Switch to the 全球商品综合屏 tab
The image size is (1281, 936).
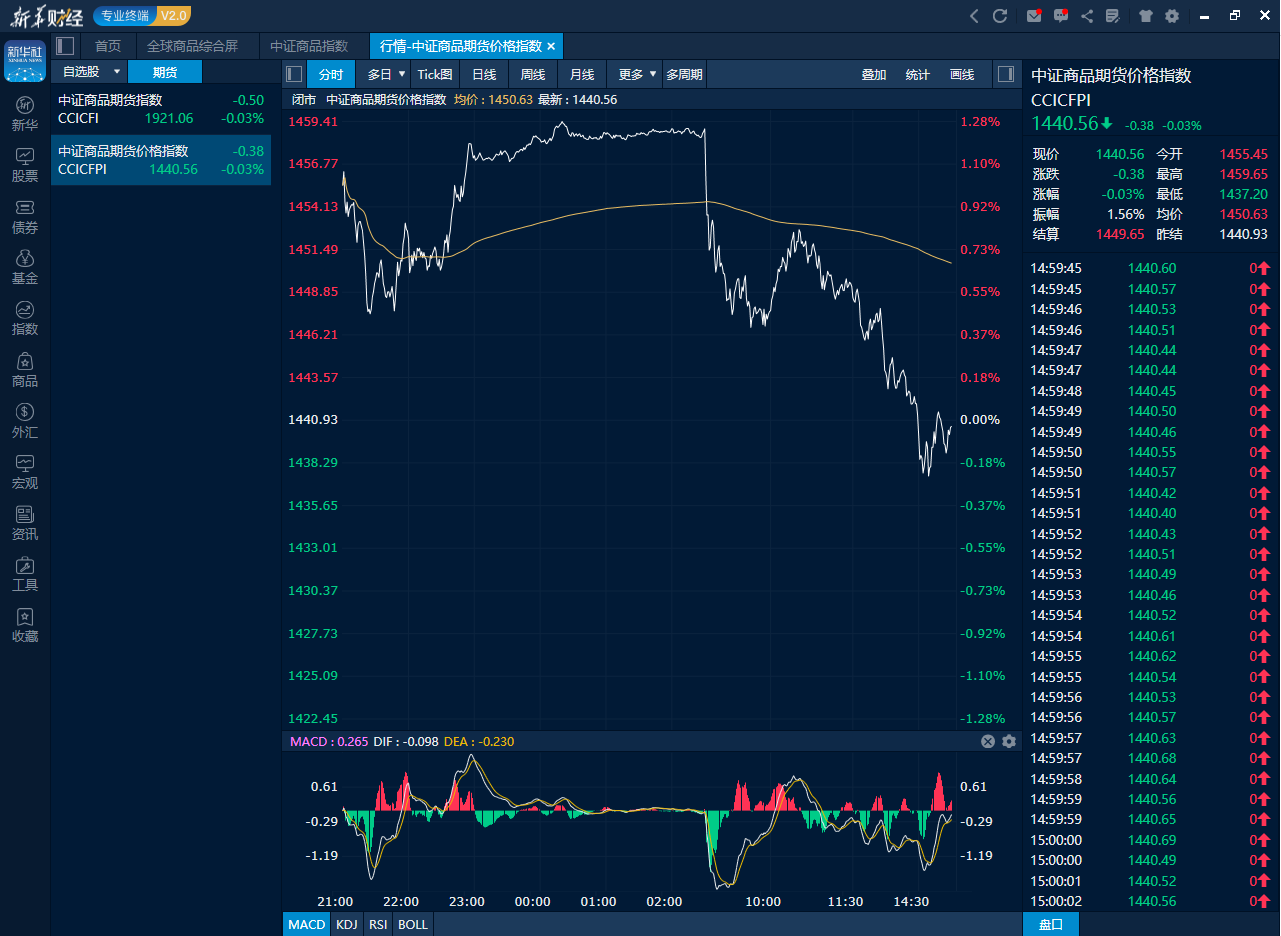tap(192, 46)
